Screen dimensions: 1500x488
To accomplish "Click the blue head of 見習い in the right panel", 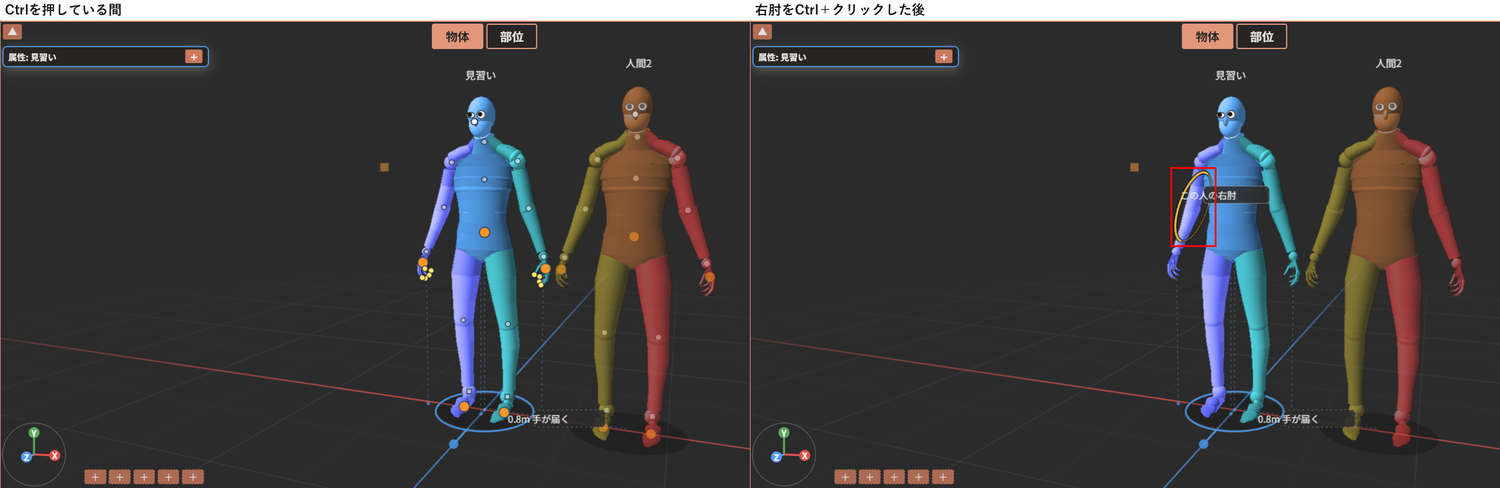I will point(1231,118).
